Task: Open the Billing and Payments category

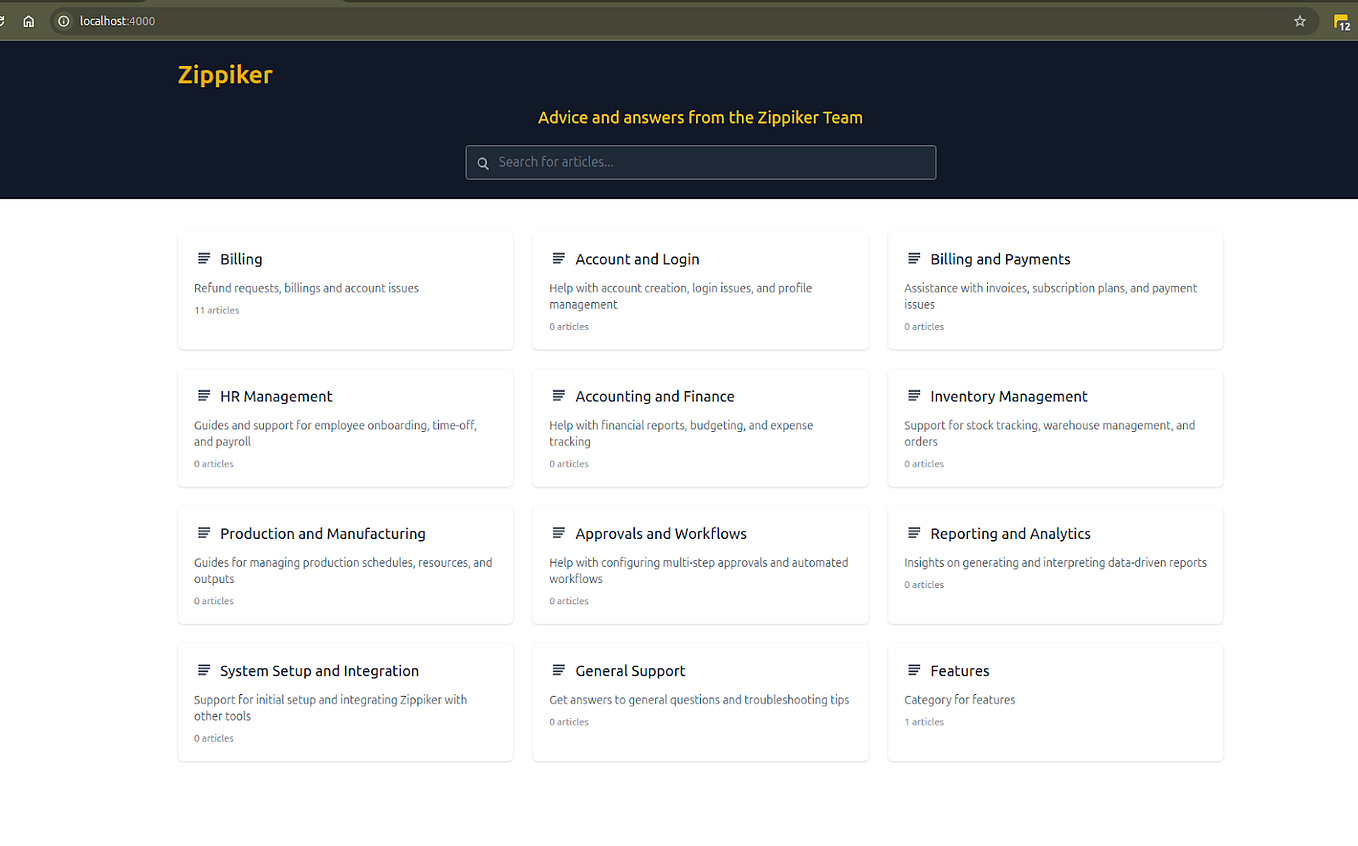Action: coord(1001,258)
